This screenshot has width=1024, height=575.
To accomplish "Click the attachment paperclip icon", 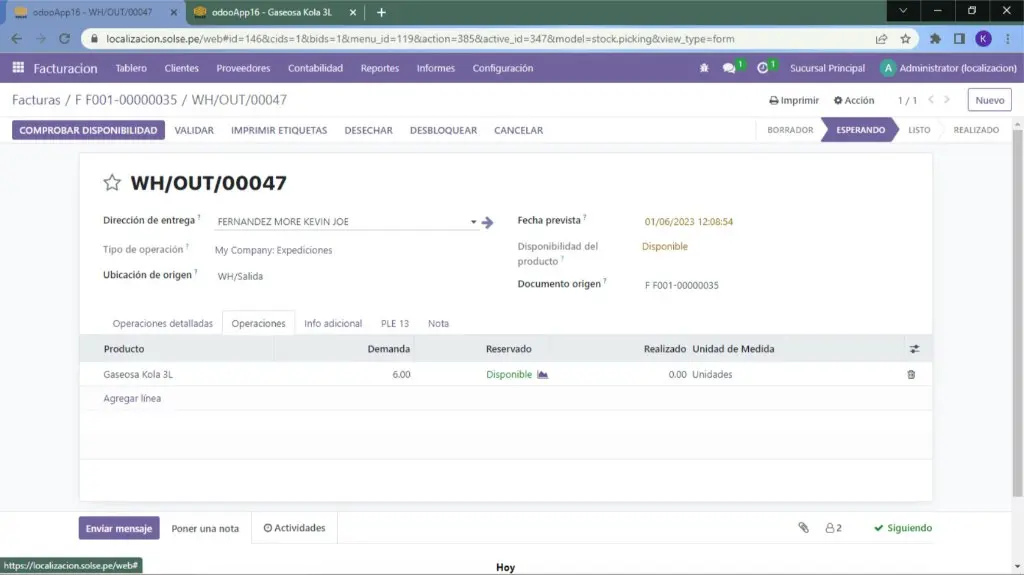I will (x=803, y=528).
